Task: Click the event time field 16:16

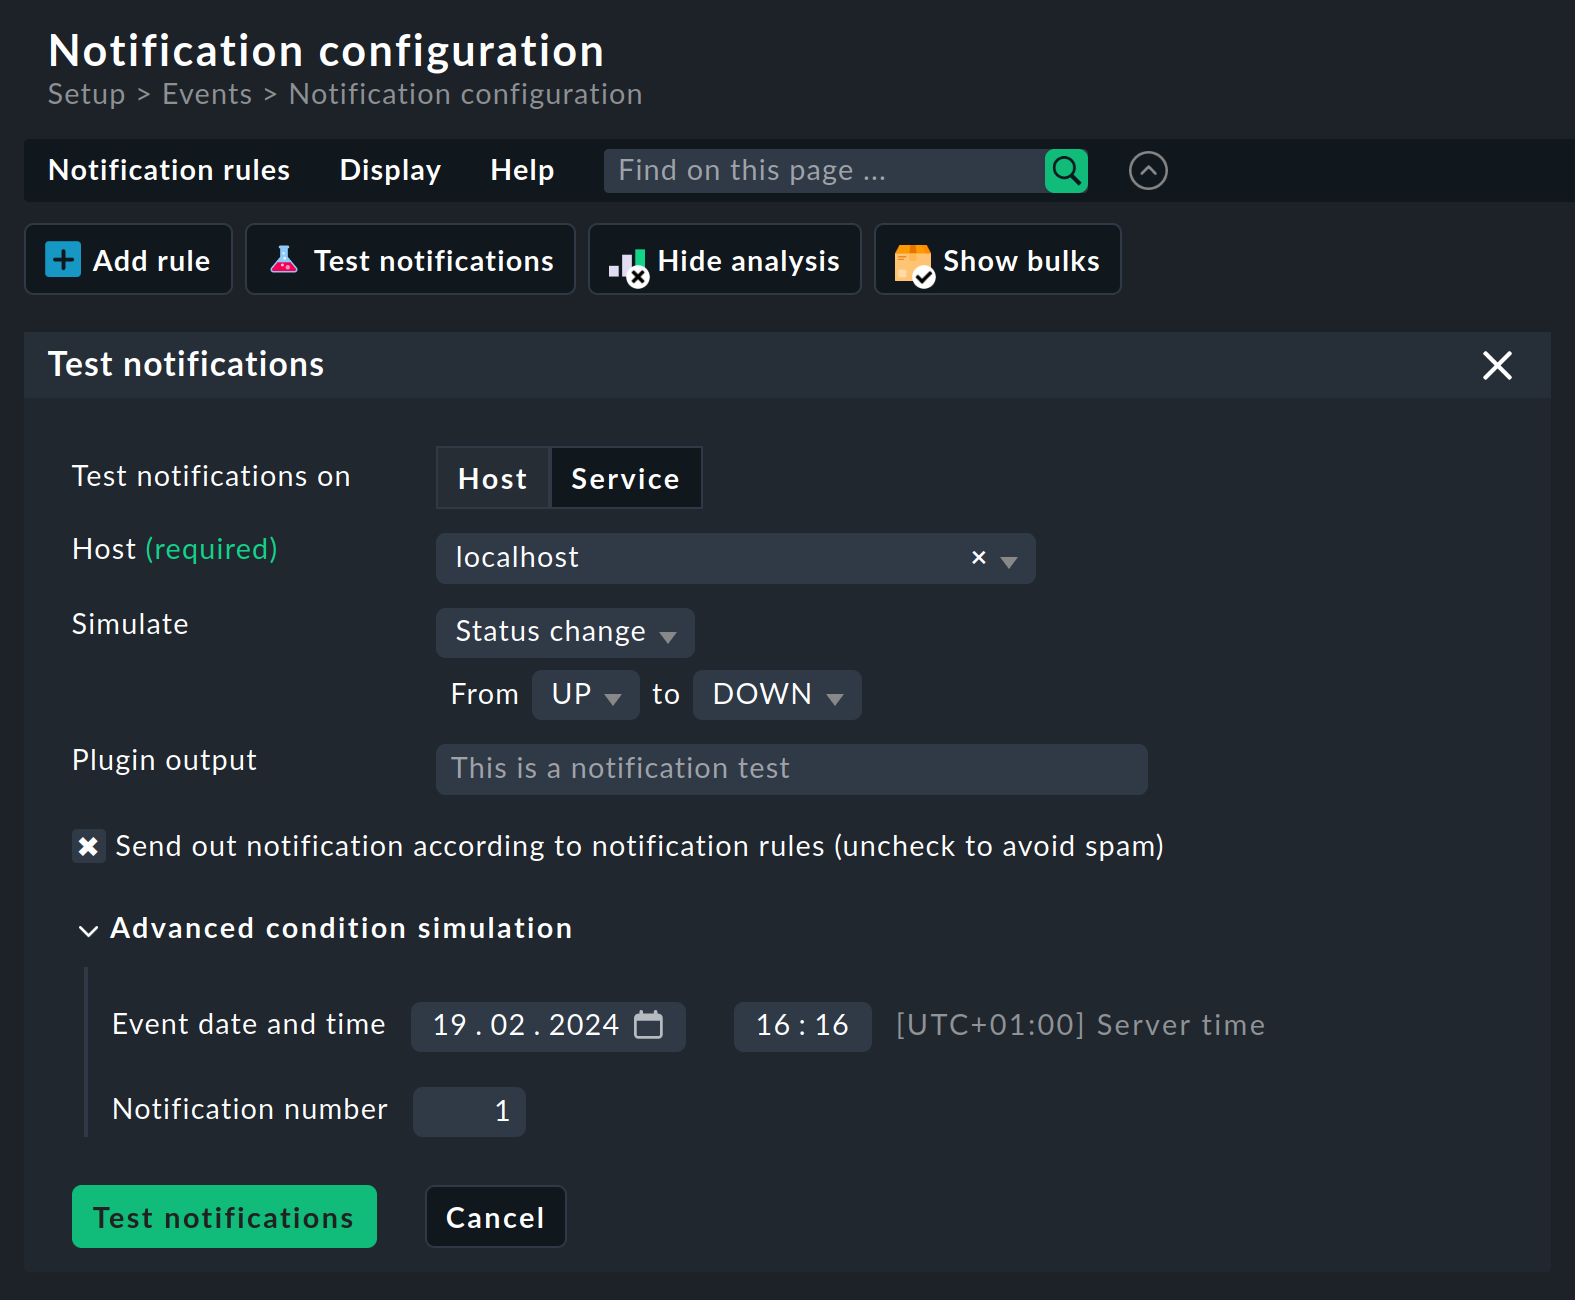Action: (802, 1026)
